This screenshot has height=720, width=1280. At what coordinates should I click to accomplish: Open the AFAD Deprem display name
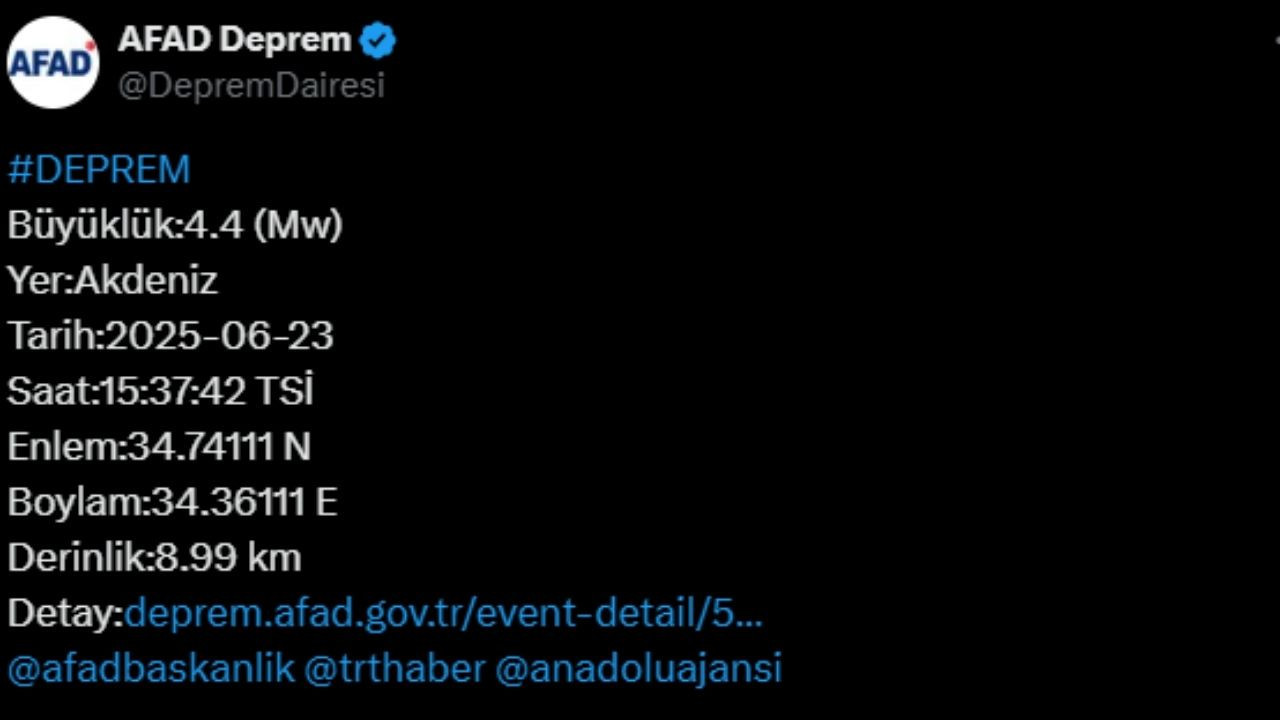[235, 40]
